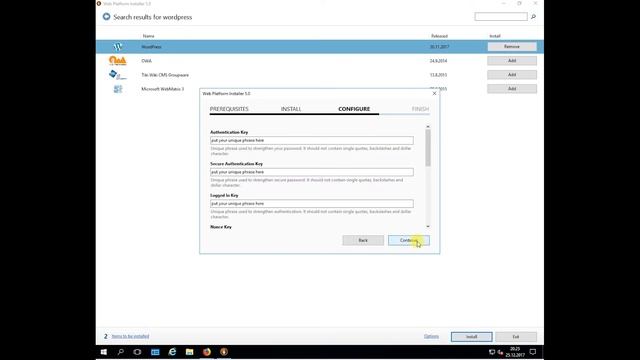640x360 pixels.
Task: Sort by the Released column header
Action: tap(440, 36)
